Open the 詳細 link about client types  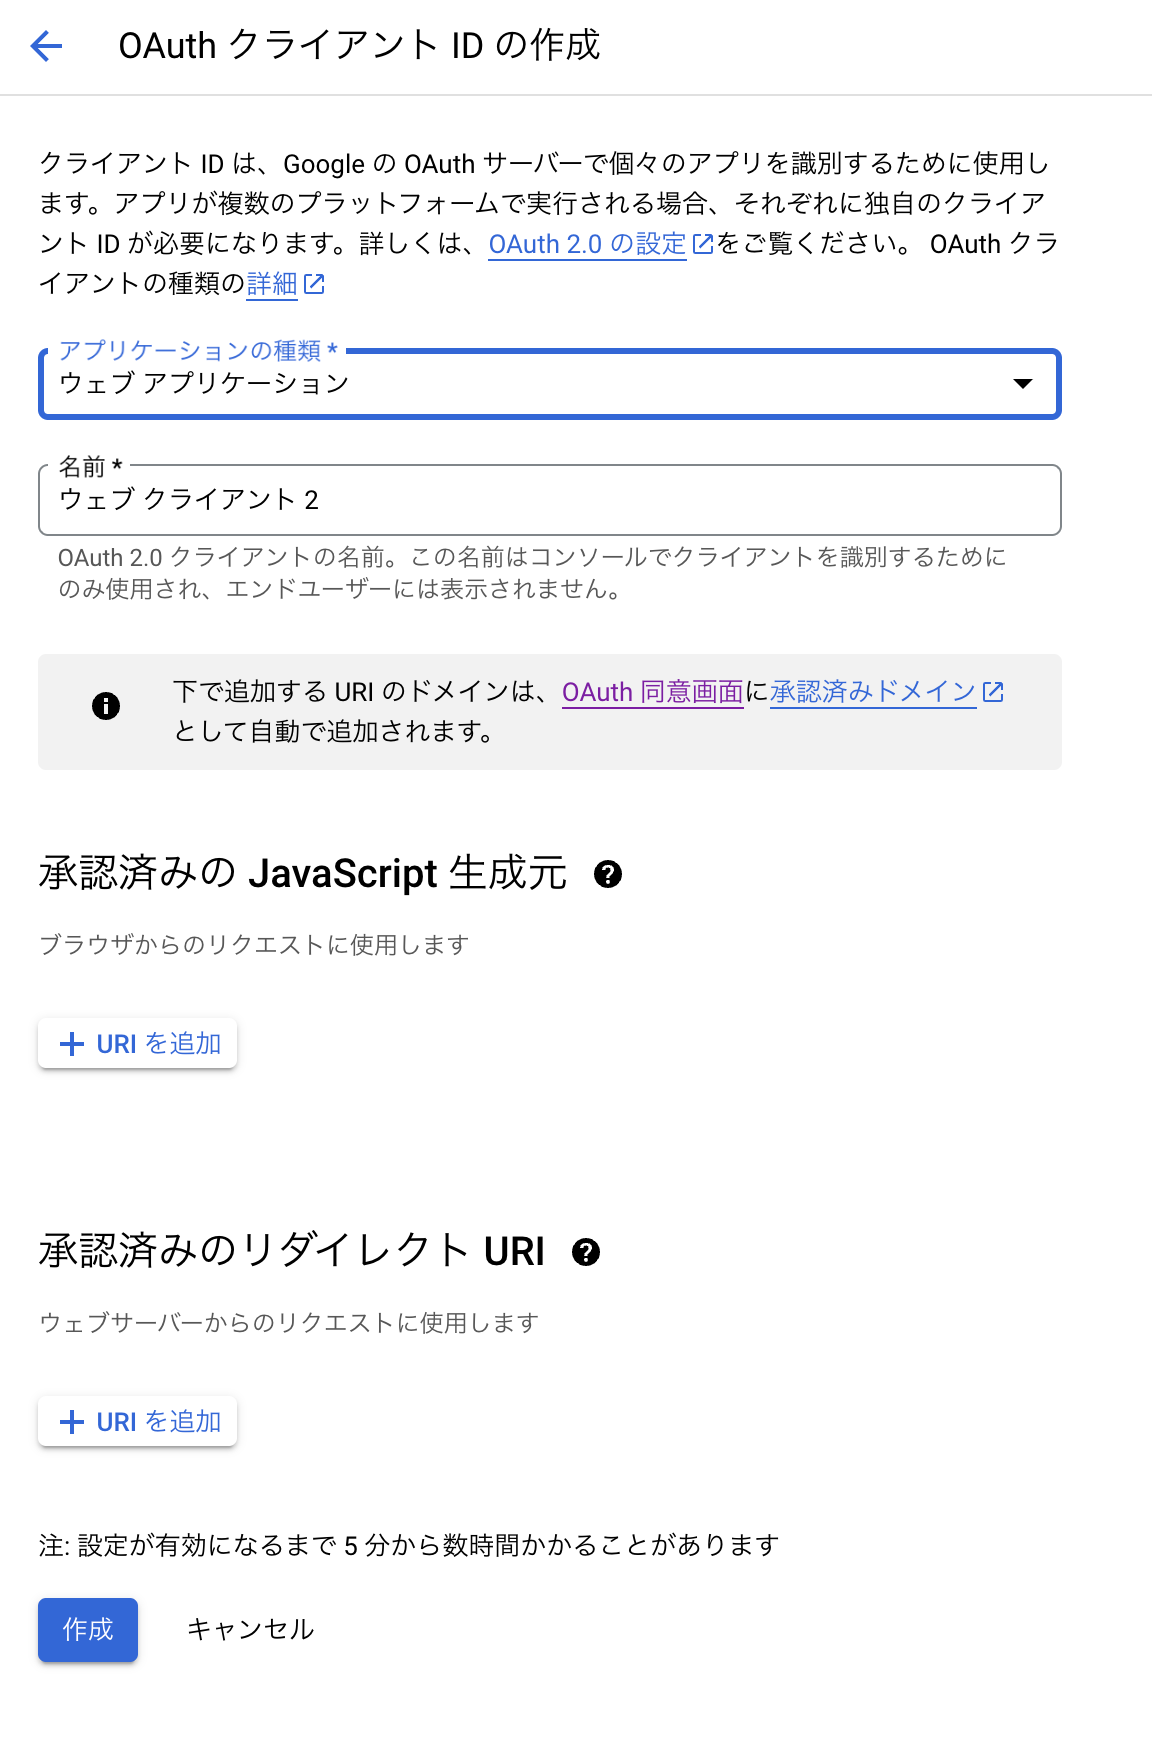point(272,284)
